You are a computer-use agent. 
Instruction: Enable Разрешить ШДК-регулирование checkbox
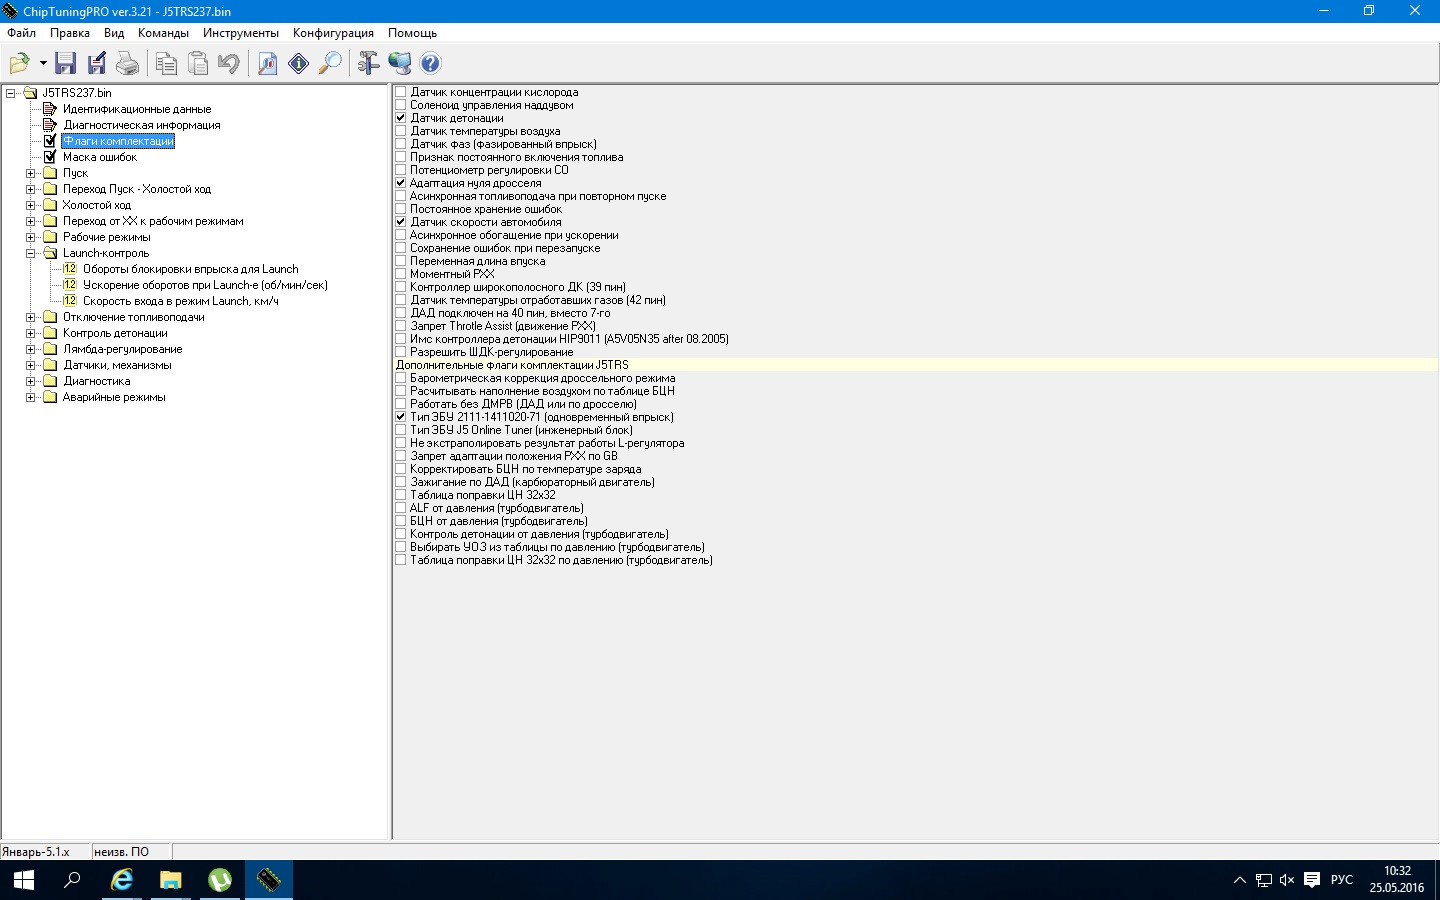[x=401, y=352]
